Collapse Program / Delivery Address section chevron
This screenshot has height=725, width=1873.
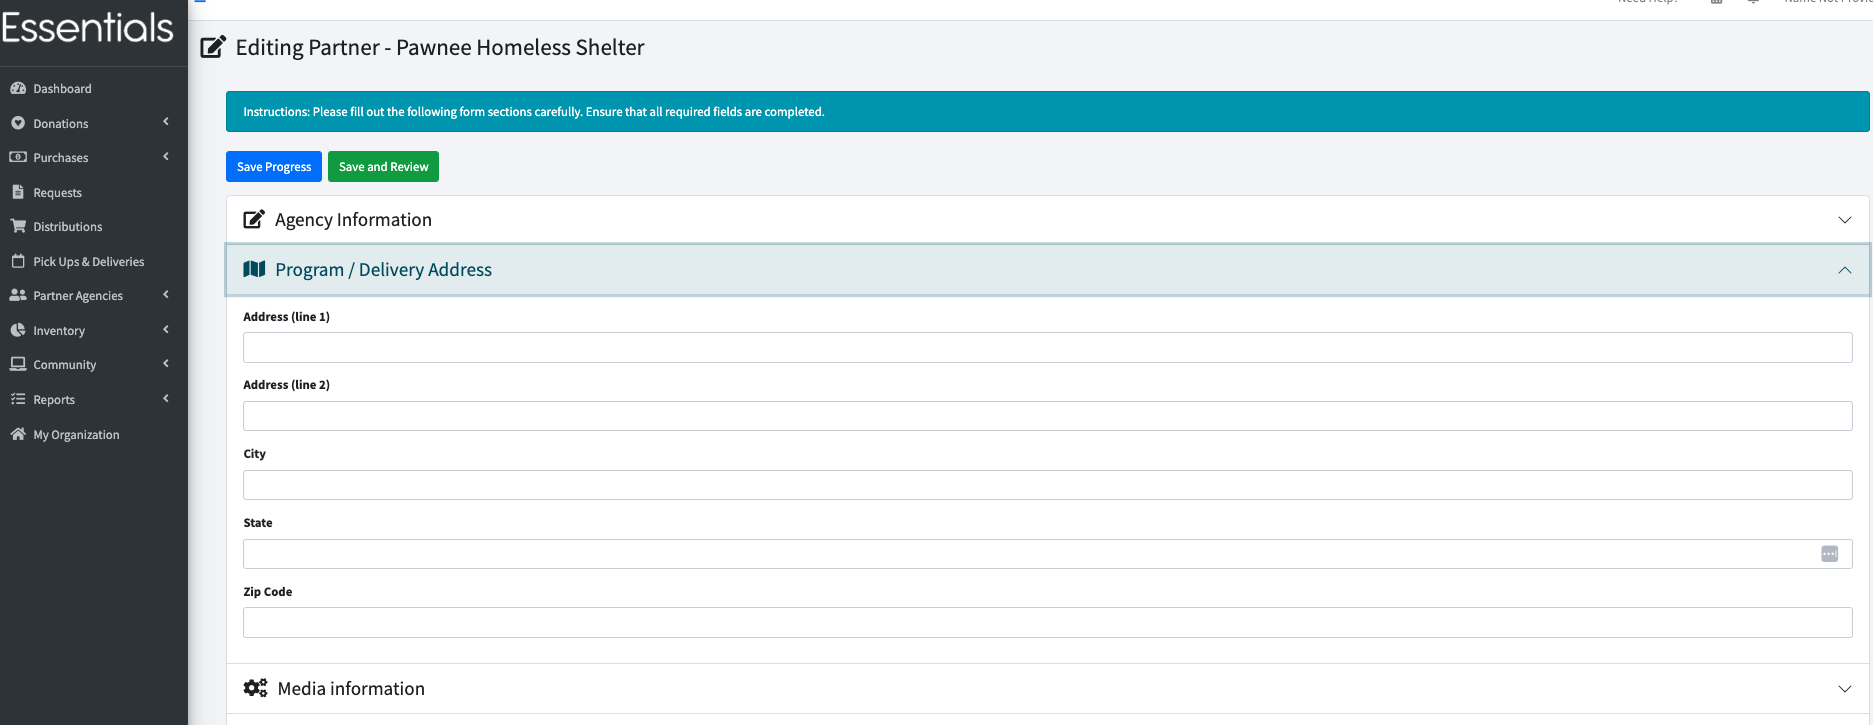pyautogui.click(x=1845, y=270)
